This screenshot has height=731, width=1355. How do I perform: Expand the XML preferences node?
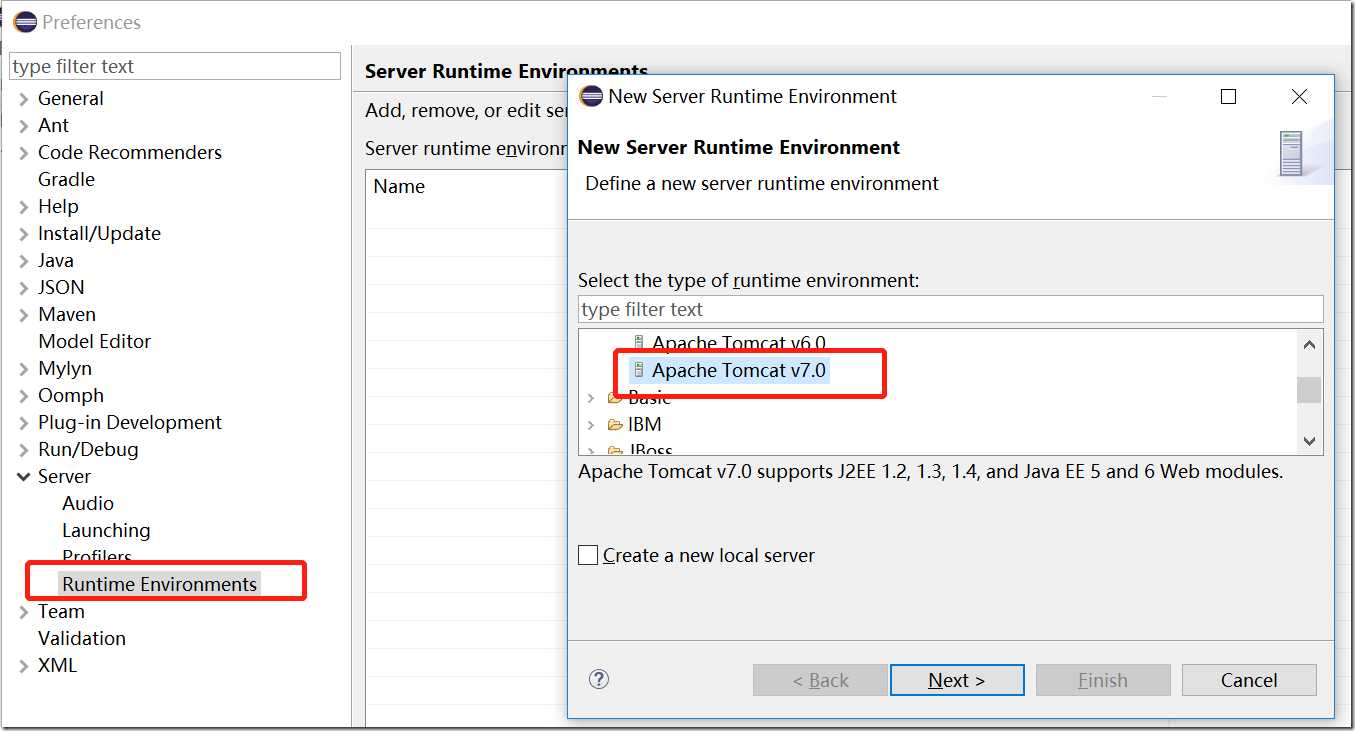point(24,666)
